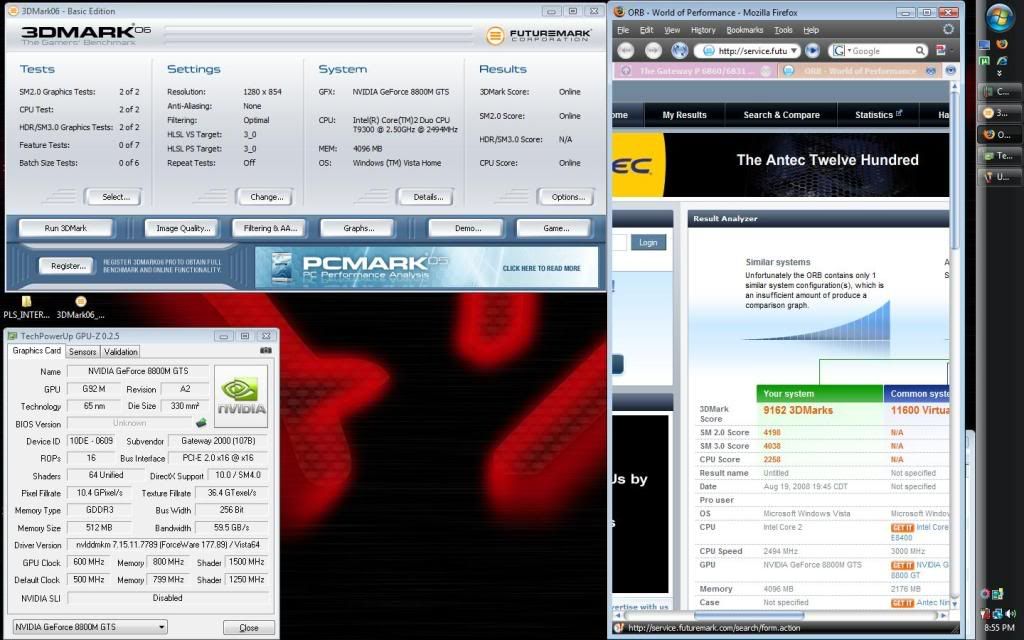This screenshot has width=1024, height=640.
Task: Launch Internet Explorer from the Quick Launch
Action: coord(1002,61)
